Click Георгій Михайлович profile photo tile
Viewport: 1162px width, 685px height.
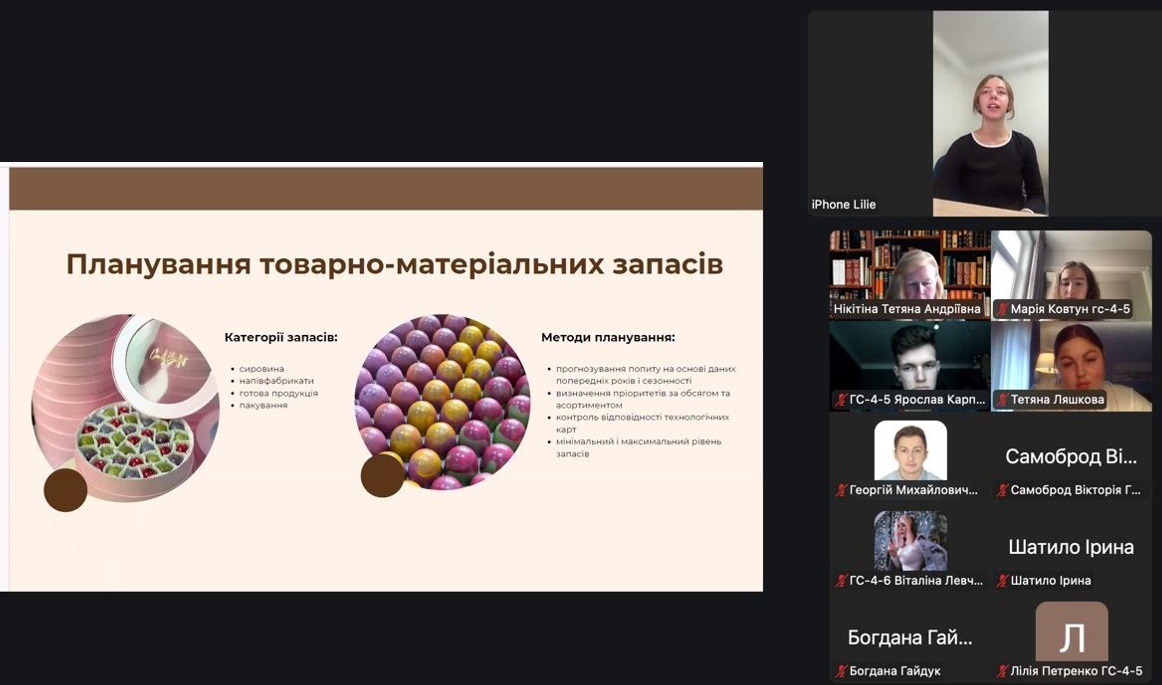pyautogui.click(x=910, y=451)
